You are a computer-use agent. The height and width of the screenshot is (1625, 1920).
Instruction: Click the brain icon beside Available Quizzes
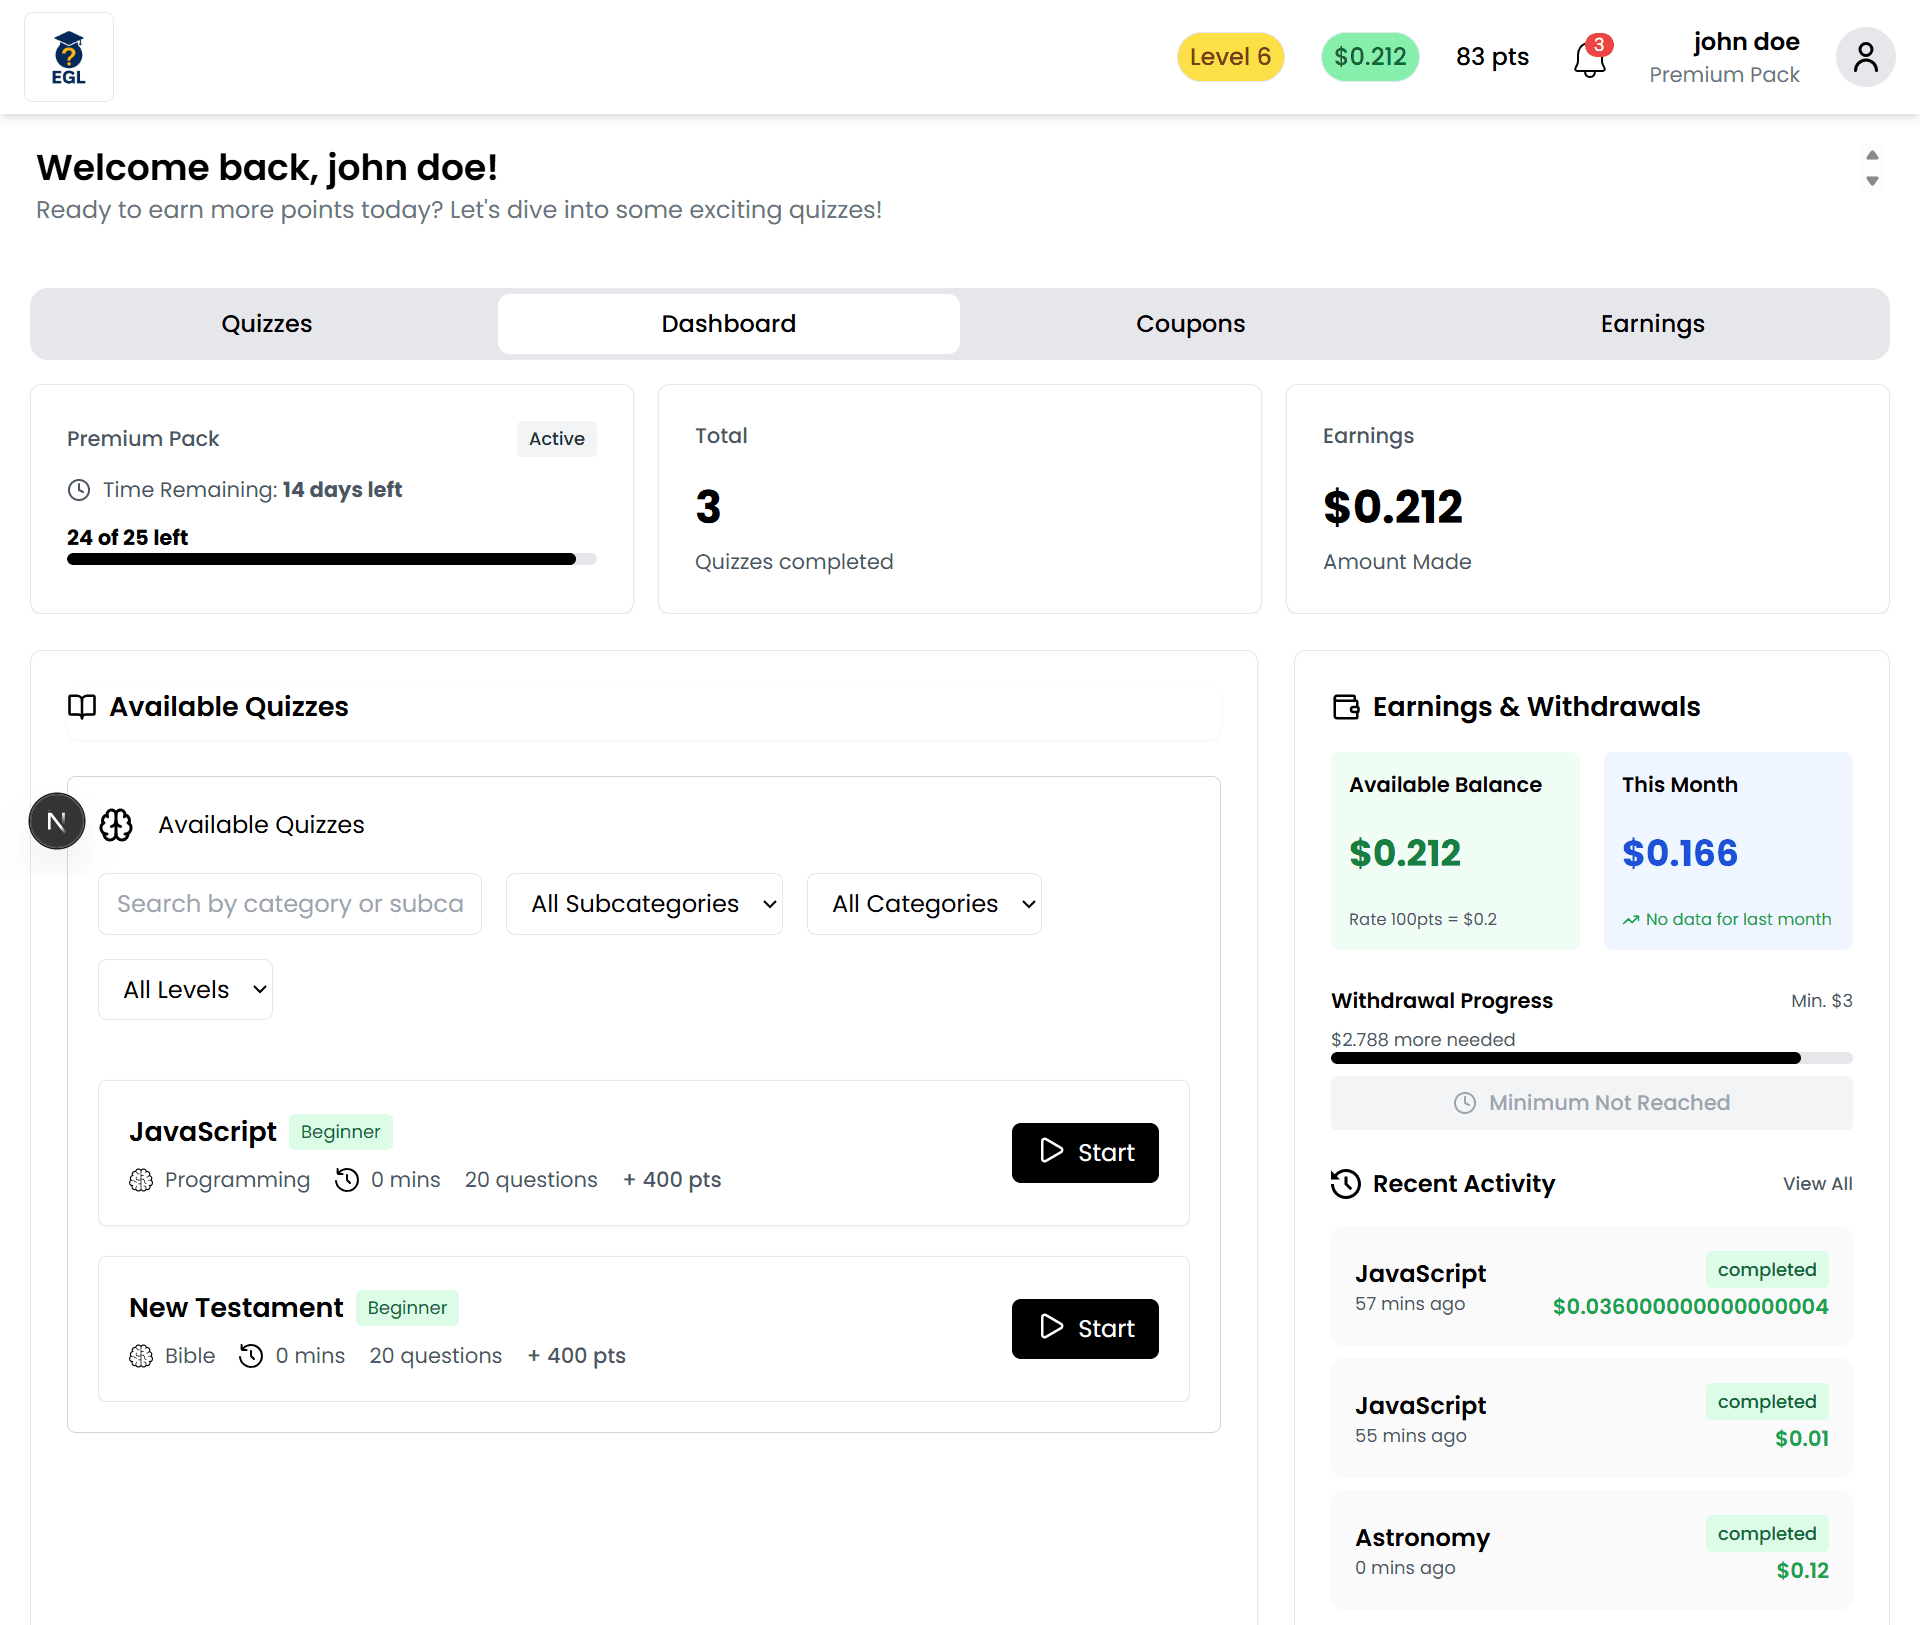[116, 825]
